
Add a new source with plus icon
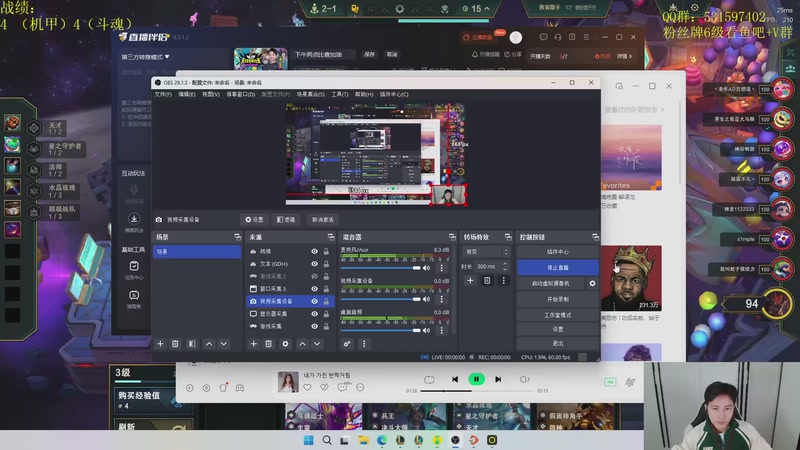(x=254, y=344)
